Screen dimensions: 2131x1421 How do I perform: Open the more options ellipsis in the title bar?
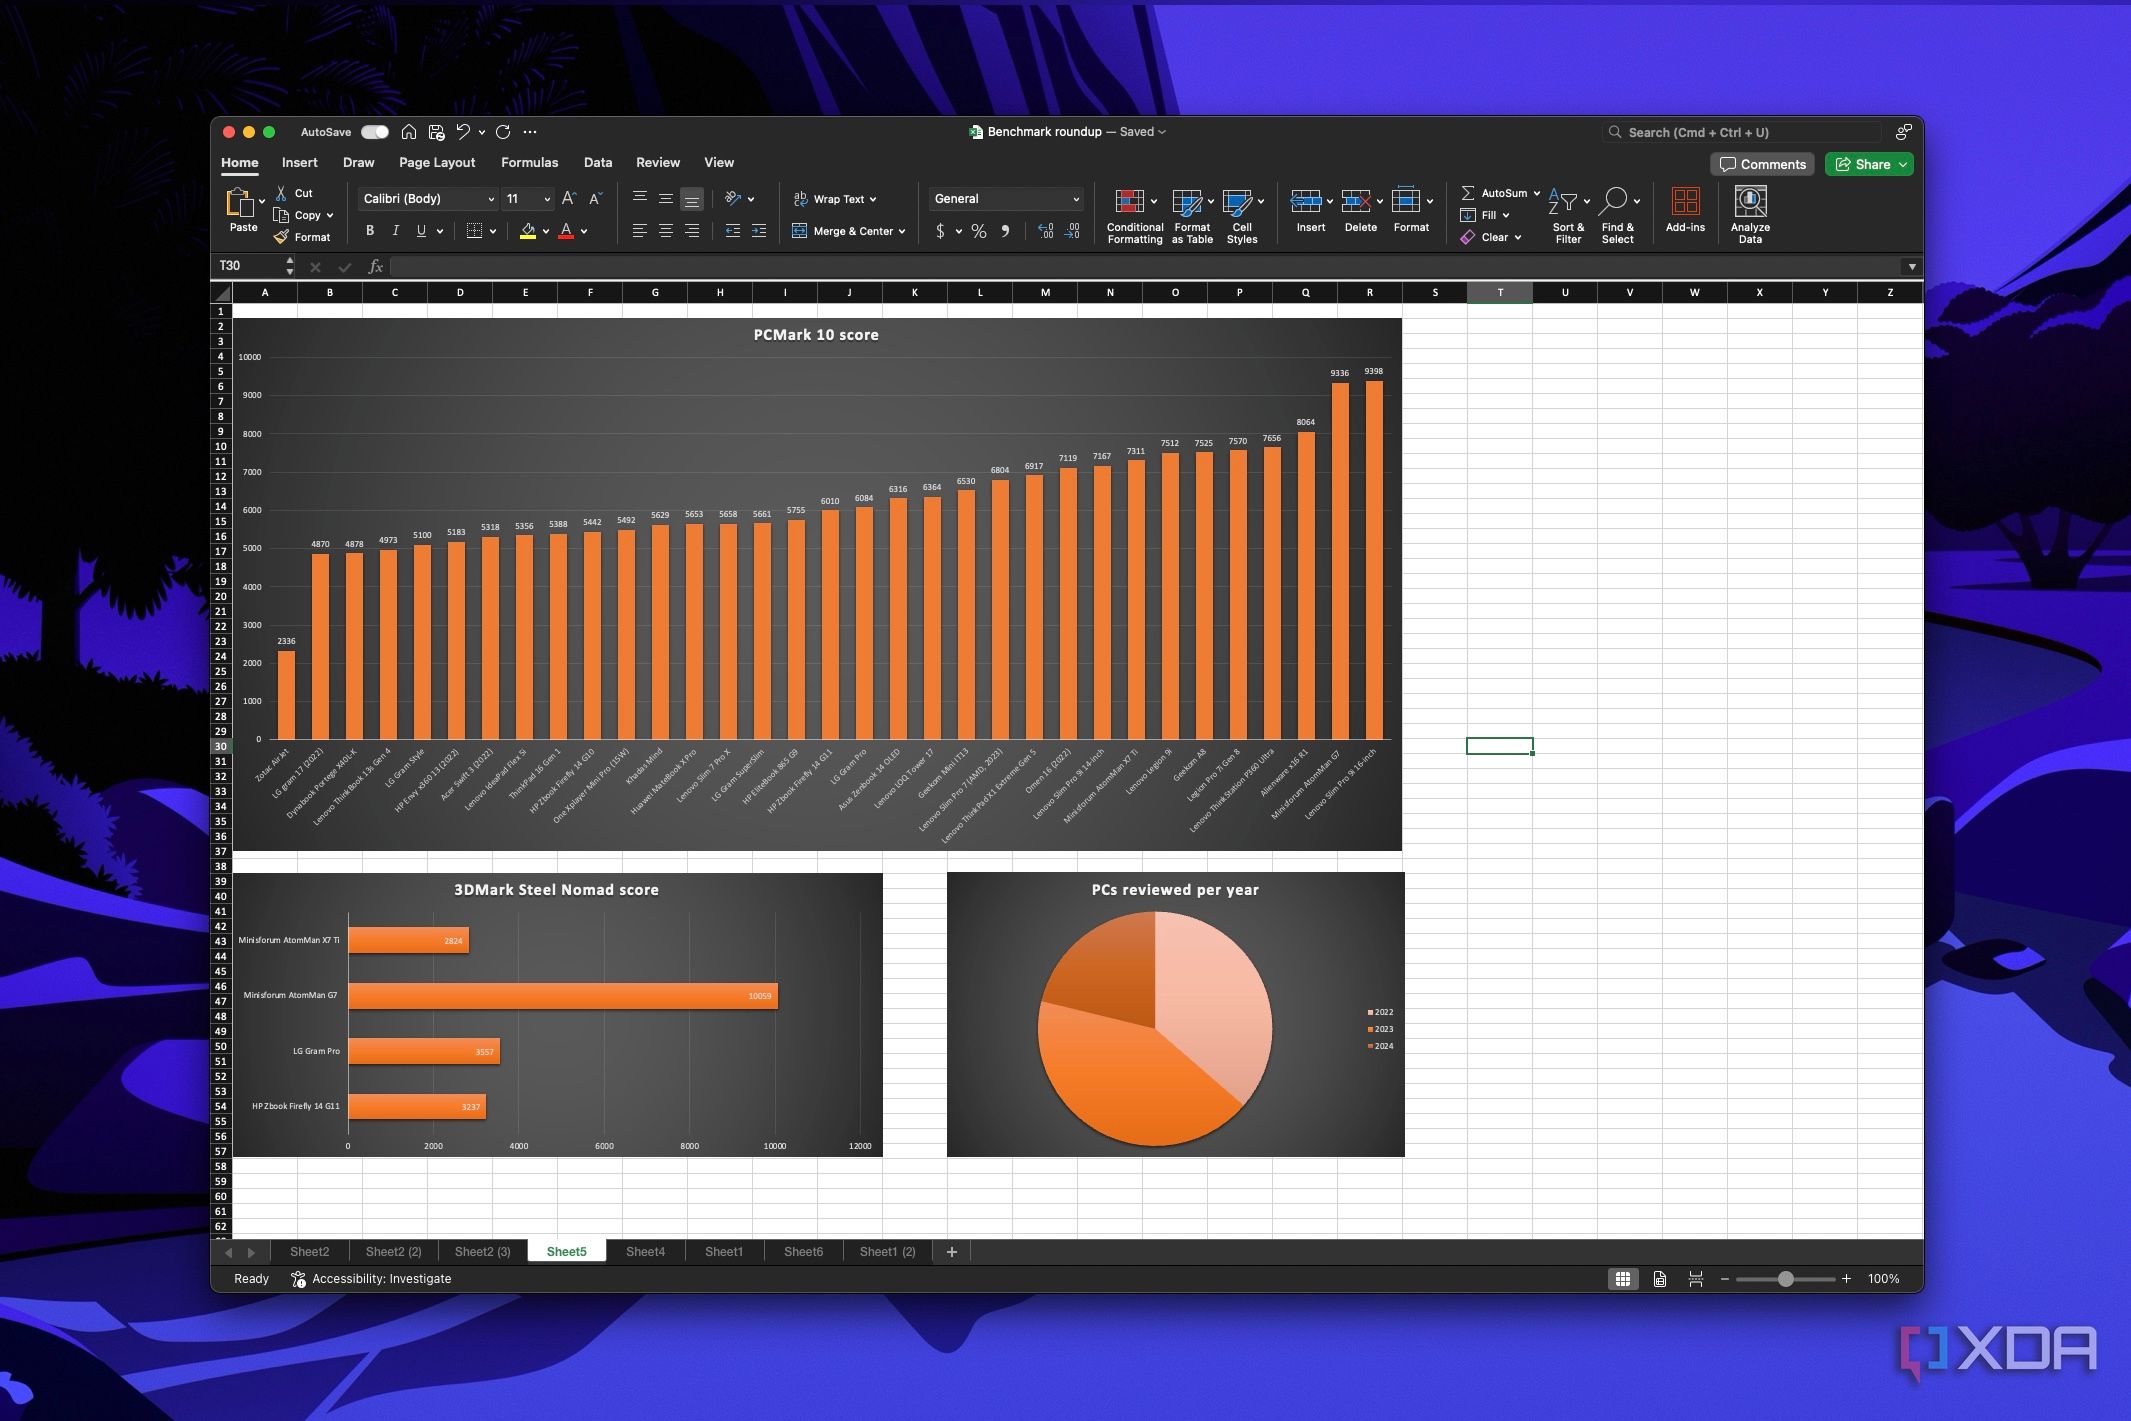click(x=530, y=132)
